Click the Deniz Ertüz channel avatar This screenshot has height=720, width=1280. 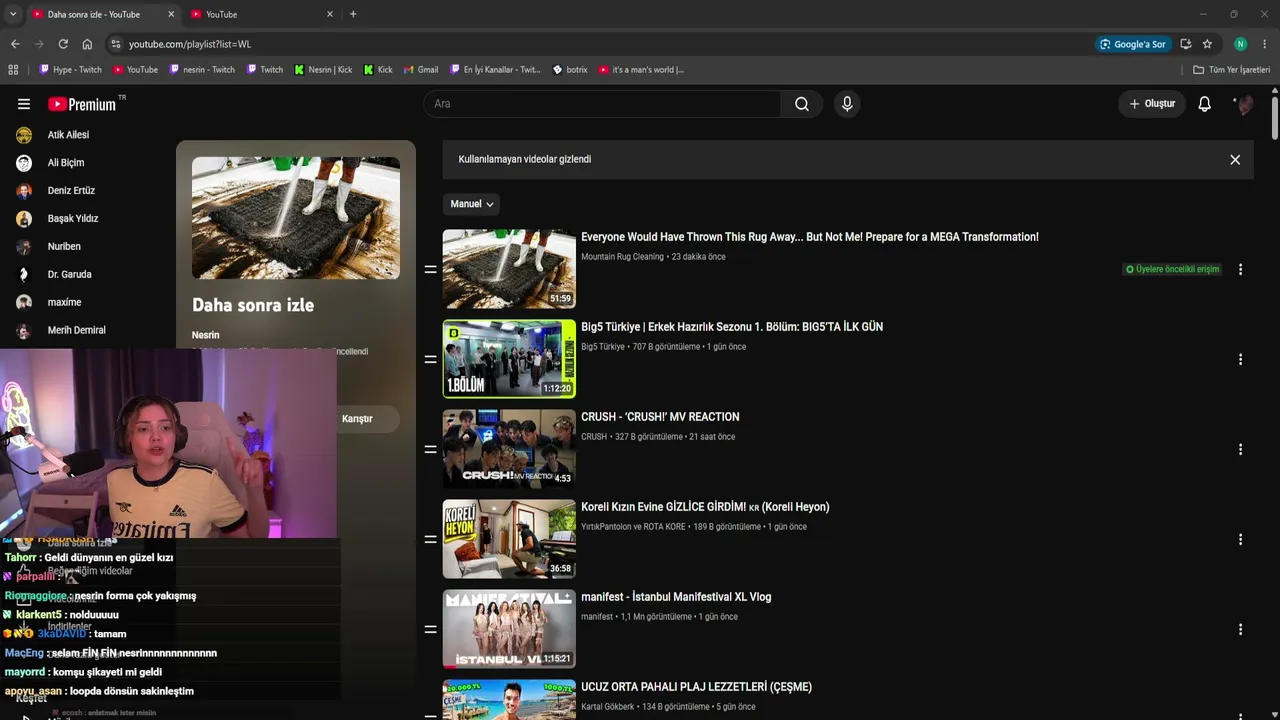coord(24,191)
